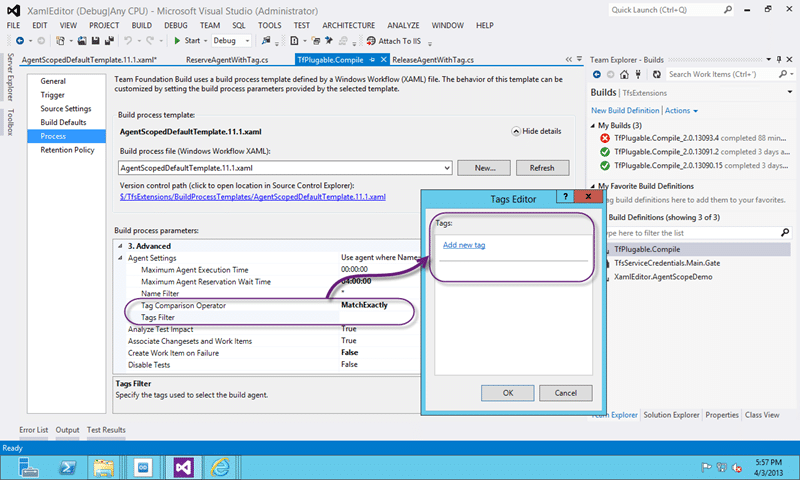Collapse the 3. Advanced parameter group
Screen dimensions: 800x480
tap(120, 246)
